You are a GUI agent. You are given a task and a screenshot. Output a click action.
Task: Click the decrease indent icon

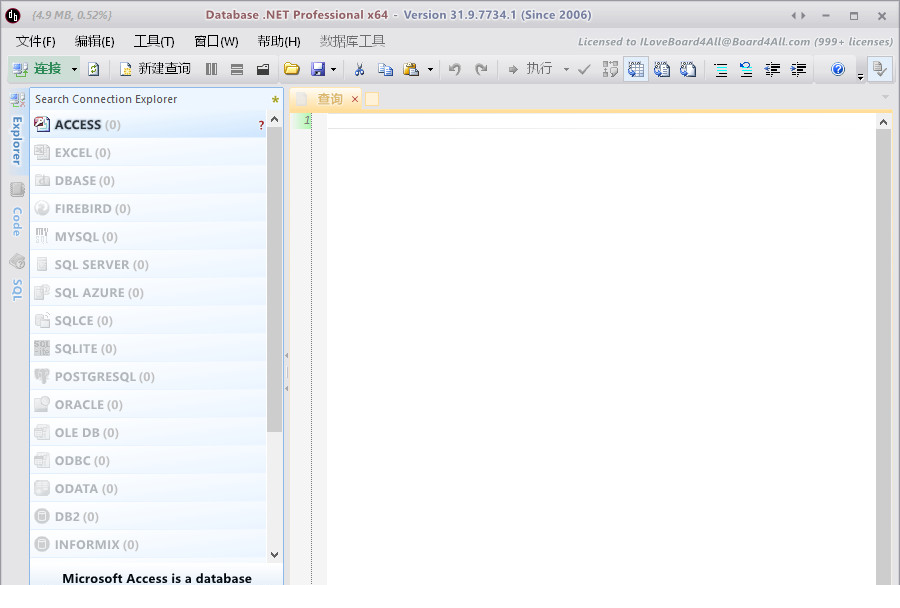(772, 70)
